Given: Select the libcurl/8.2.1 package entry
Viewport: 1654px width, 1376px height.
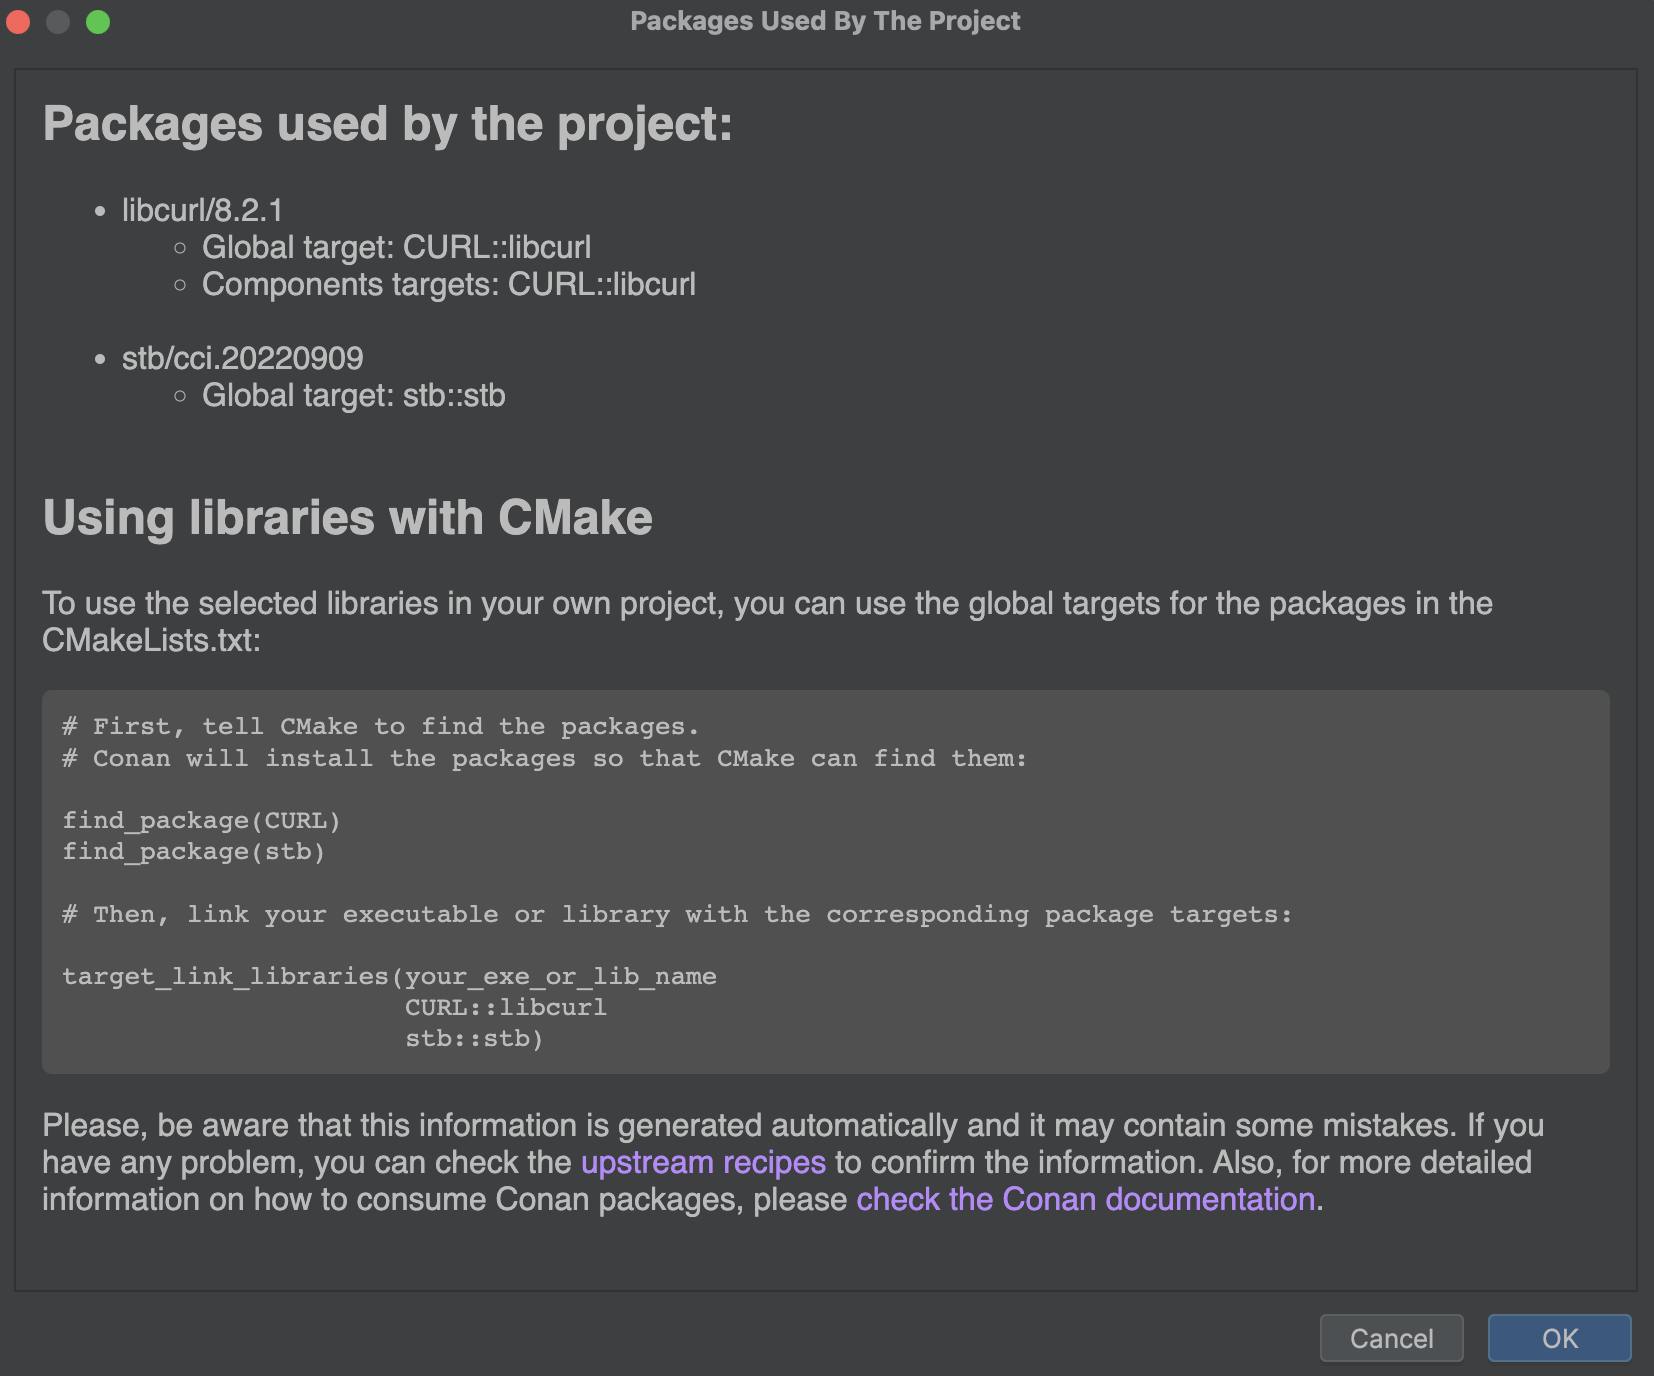Looking at the screenshot, I should coord(201,211).
